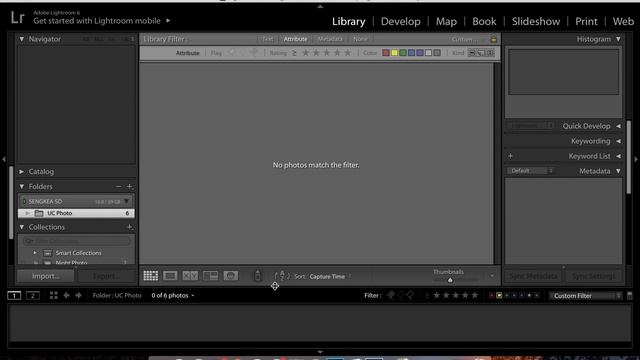Expand the Quick Develop panel
The image size is (640, 360).
[618, 126]
